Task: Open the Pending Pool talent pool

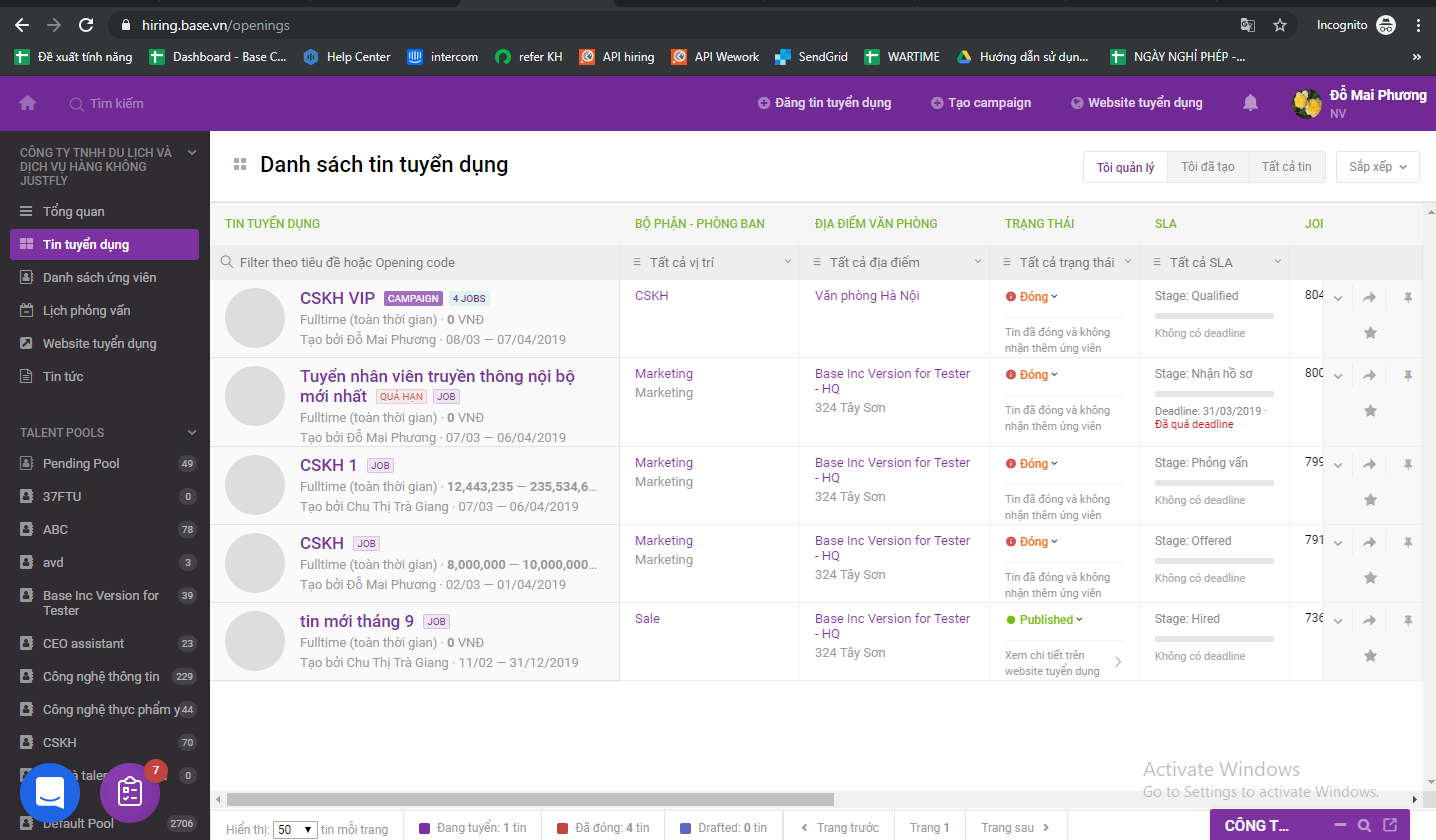Action: click(104, 463)
